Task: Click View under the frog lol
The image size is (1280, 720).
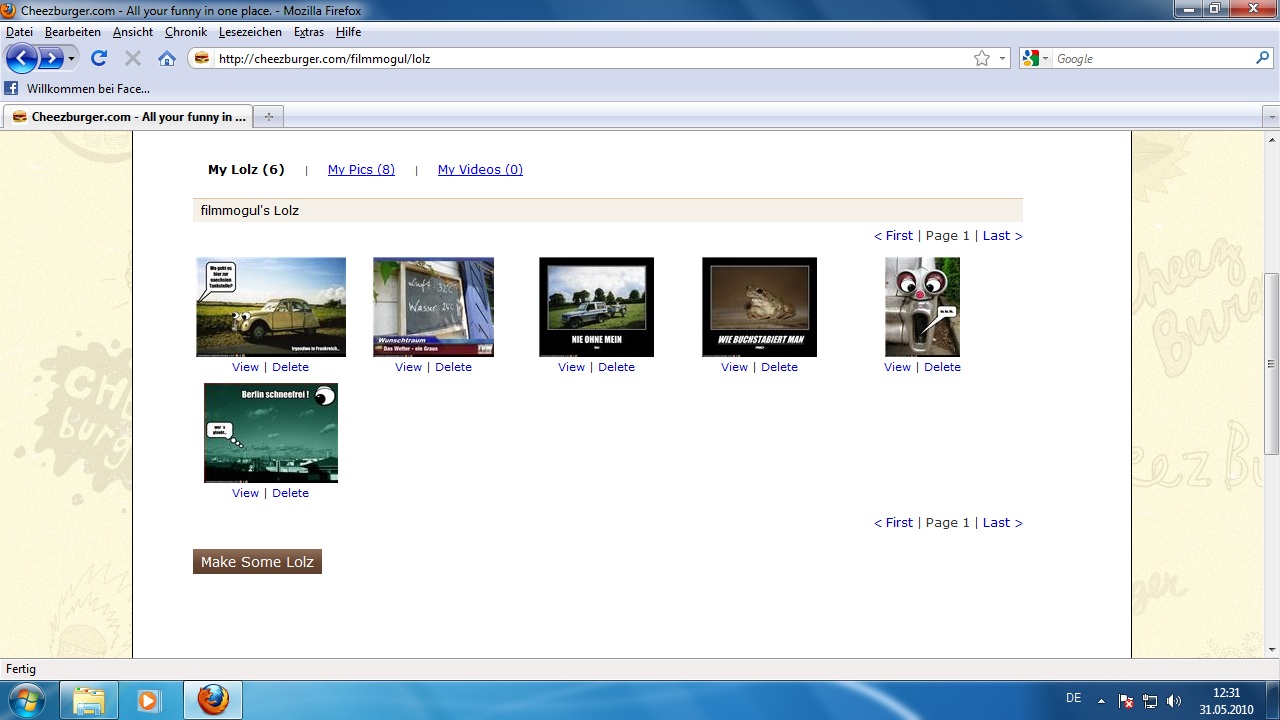Action: coord(734,367)
